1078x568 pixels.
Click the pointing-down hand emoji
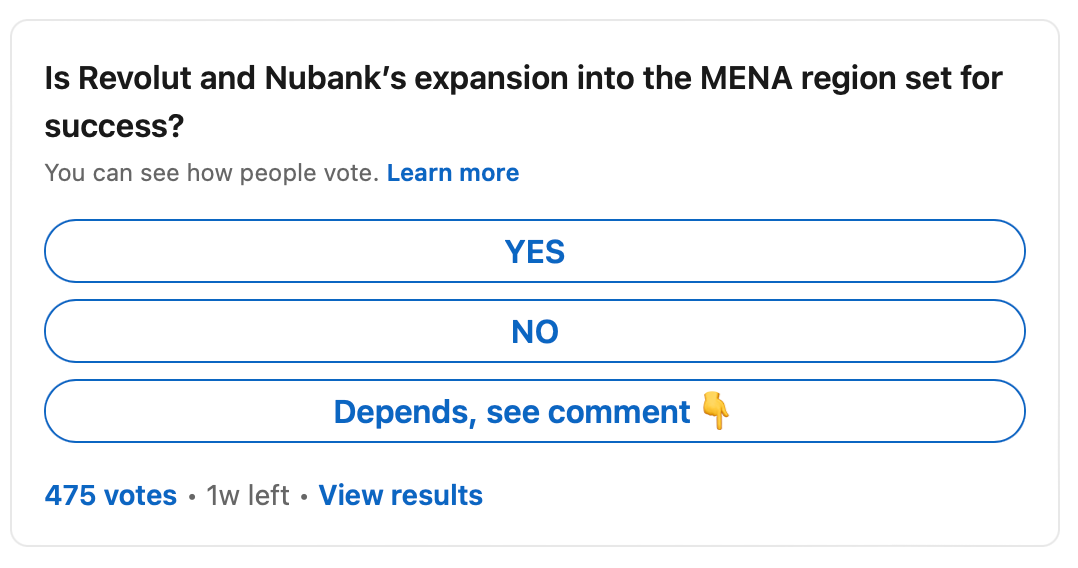pos(715,411)
